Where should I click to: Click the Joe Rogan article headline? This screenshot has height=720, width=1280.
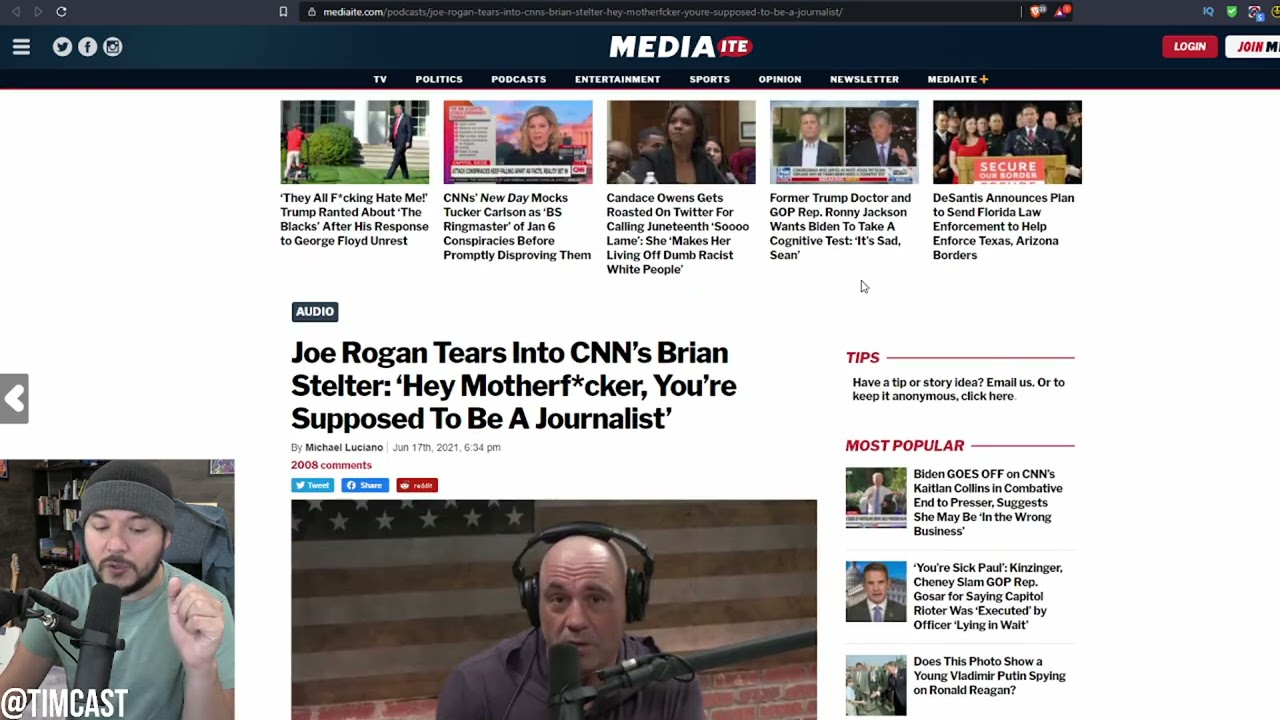[514, 386]
